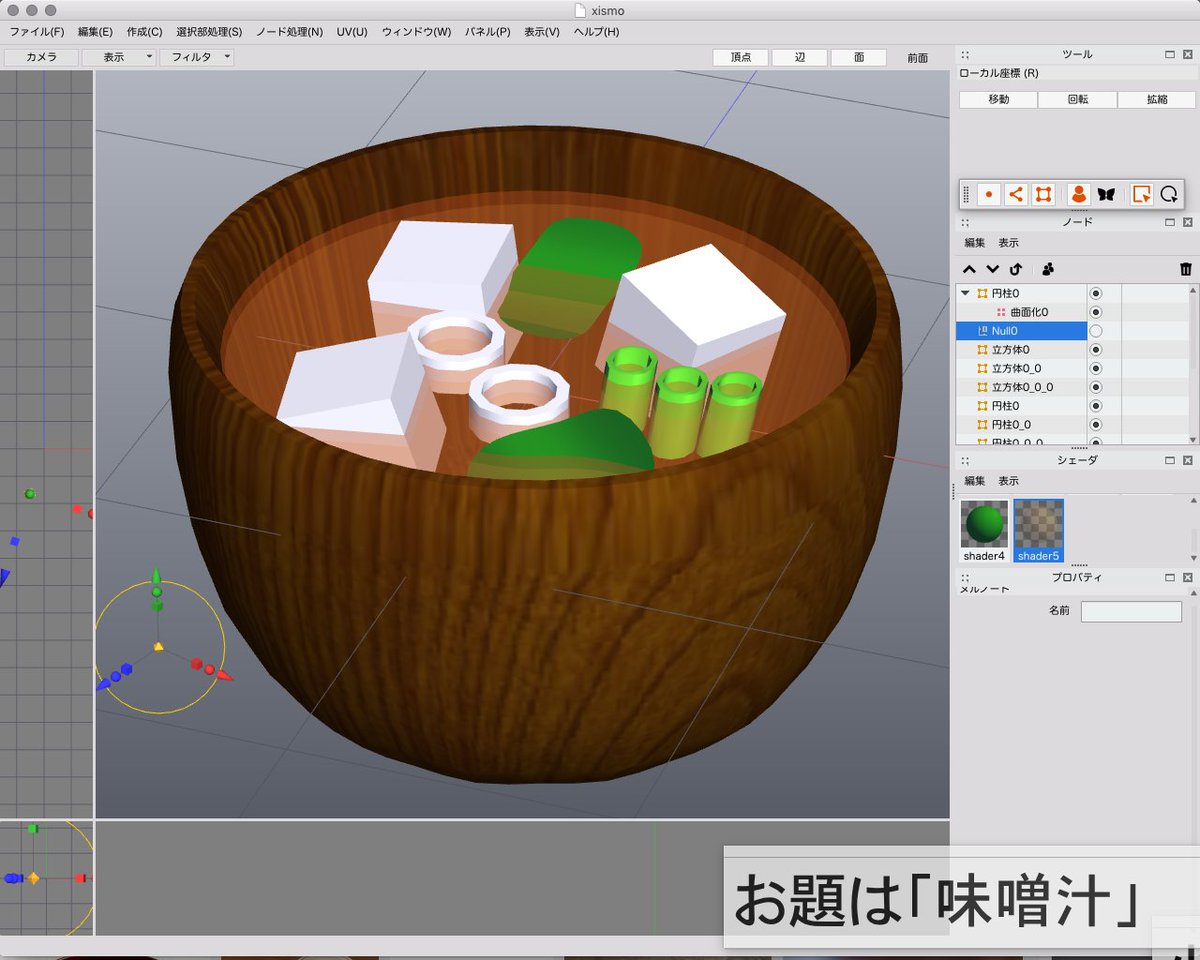Toggle visibility radio for 曲面化0
Screen dimensions: 1200x960
pyautogui.click(x=1095, y=312)
